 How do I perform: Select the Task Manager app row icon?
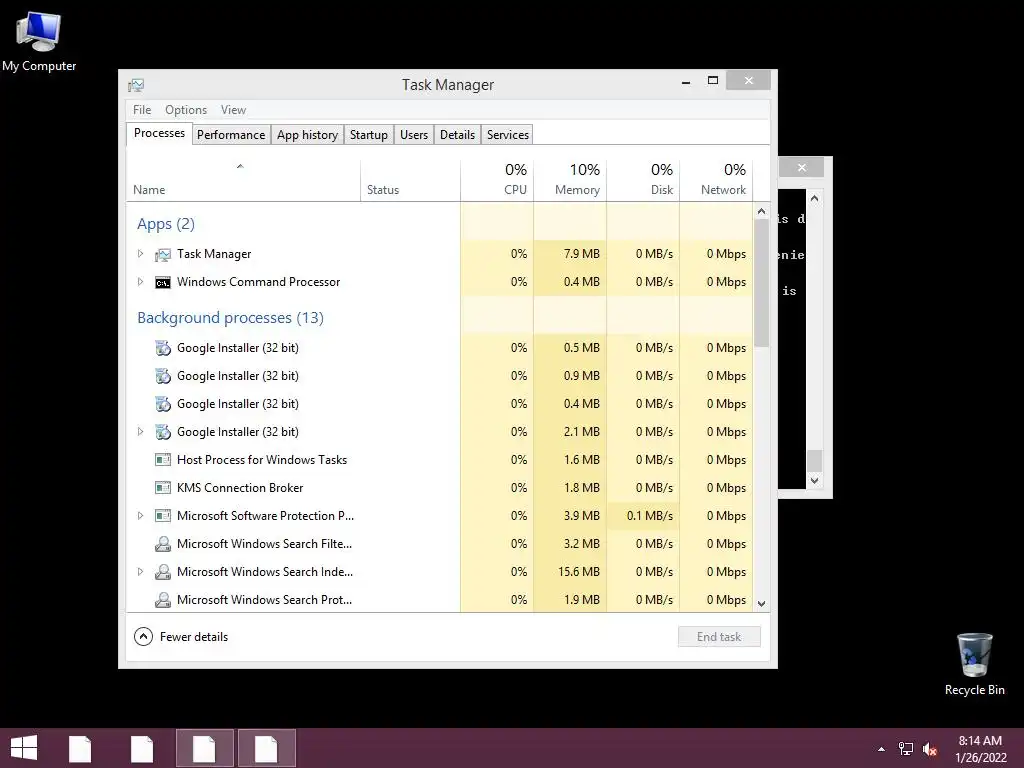pyautogui.click(x=163, y=255)
